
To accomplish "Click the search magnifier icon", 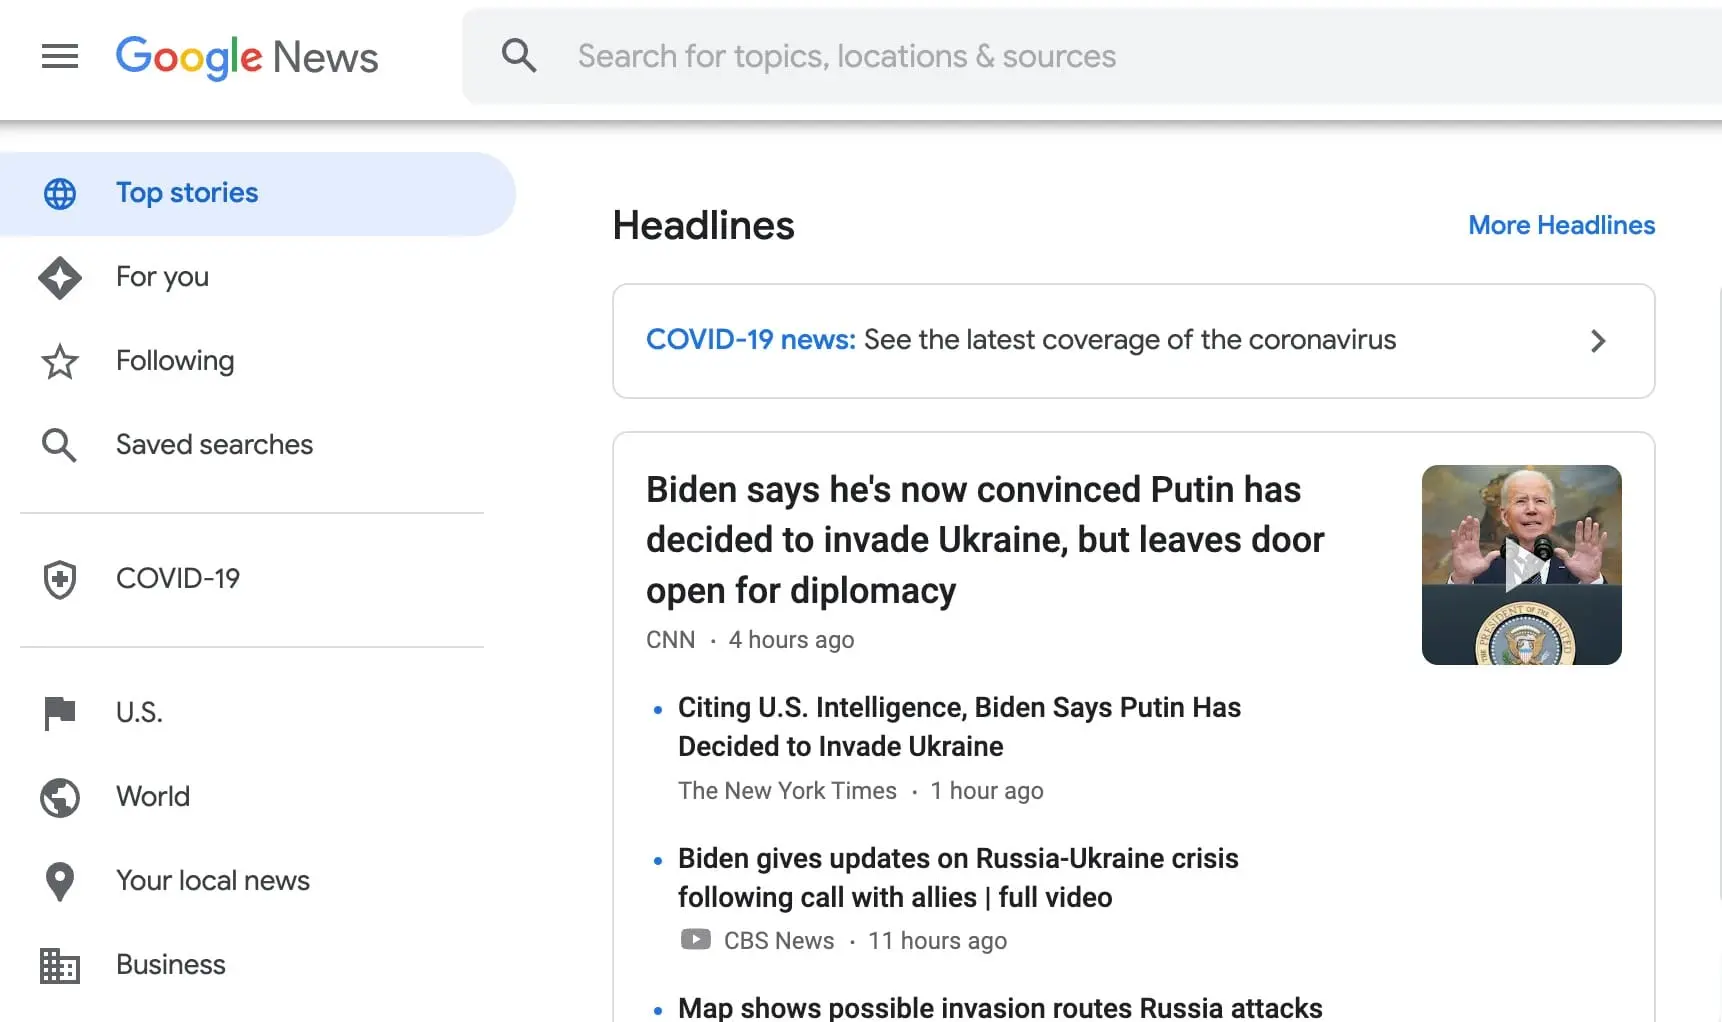I will tap(519, 56).
